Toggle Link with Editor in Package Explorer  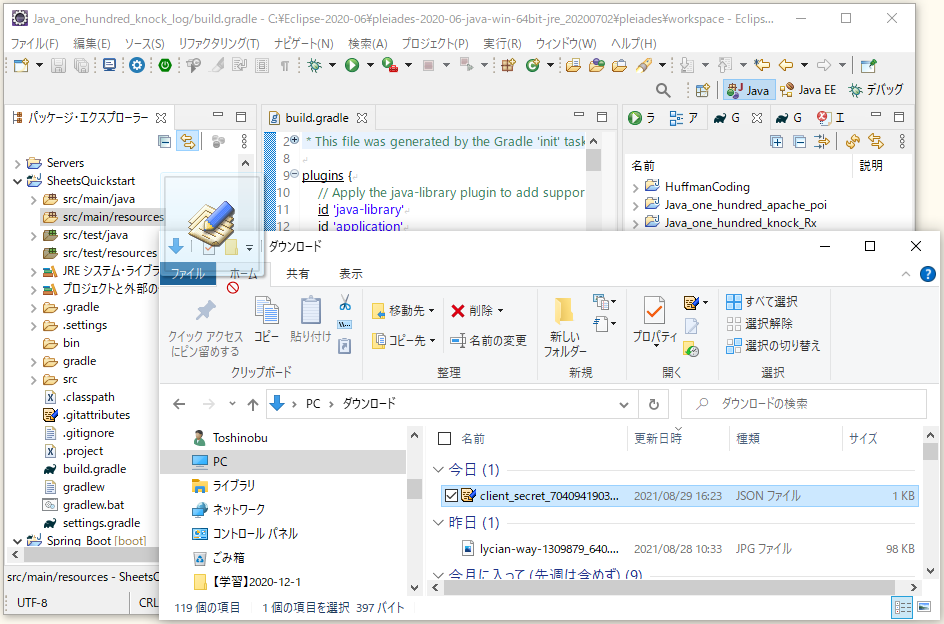click(x=188, y=141)
